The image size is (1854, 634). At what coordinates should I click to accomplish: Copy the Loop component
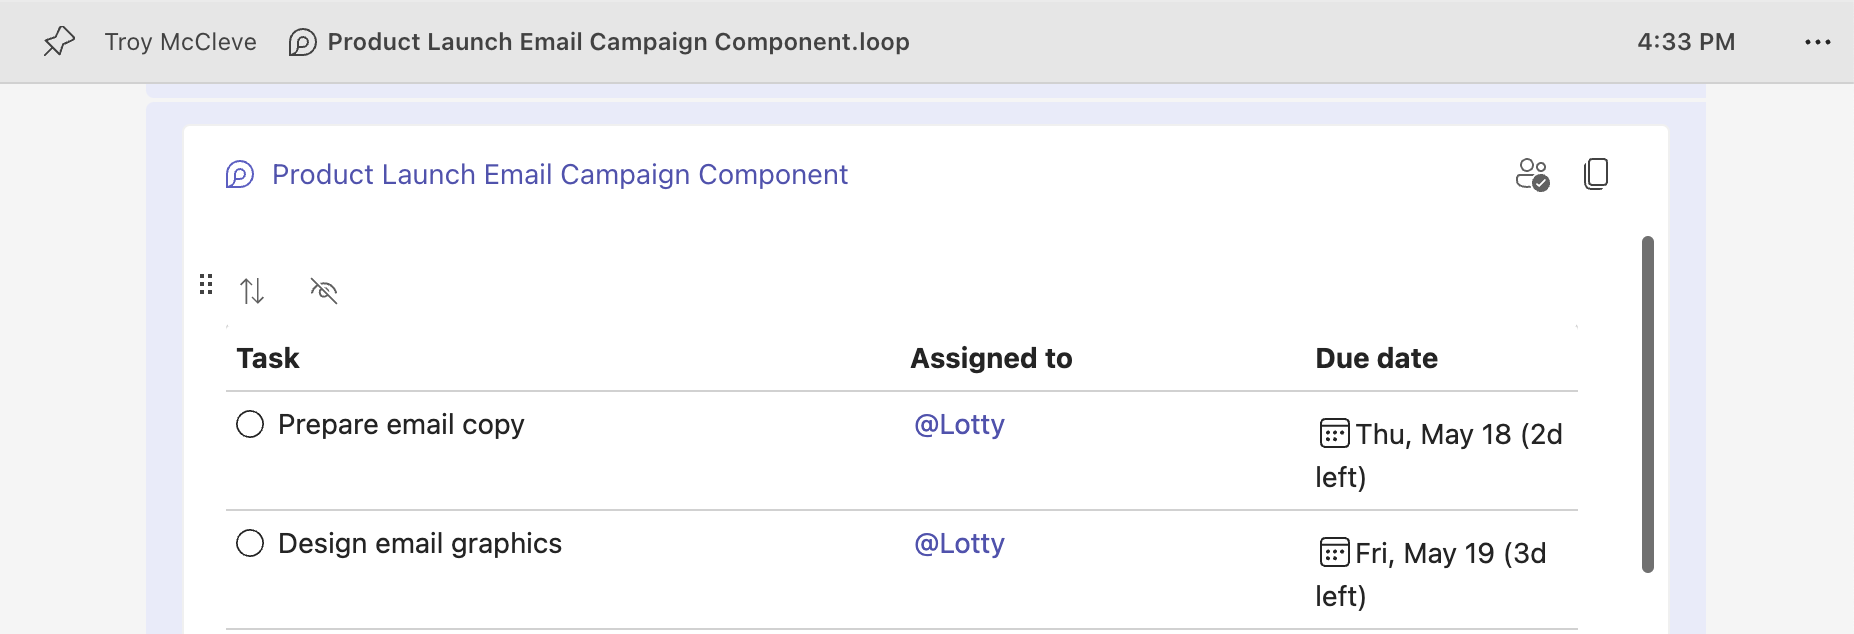click(1596, 173)
